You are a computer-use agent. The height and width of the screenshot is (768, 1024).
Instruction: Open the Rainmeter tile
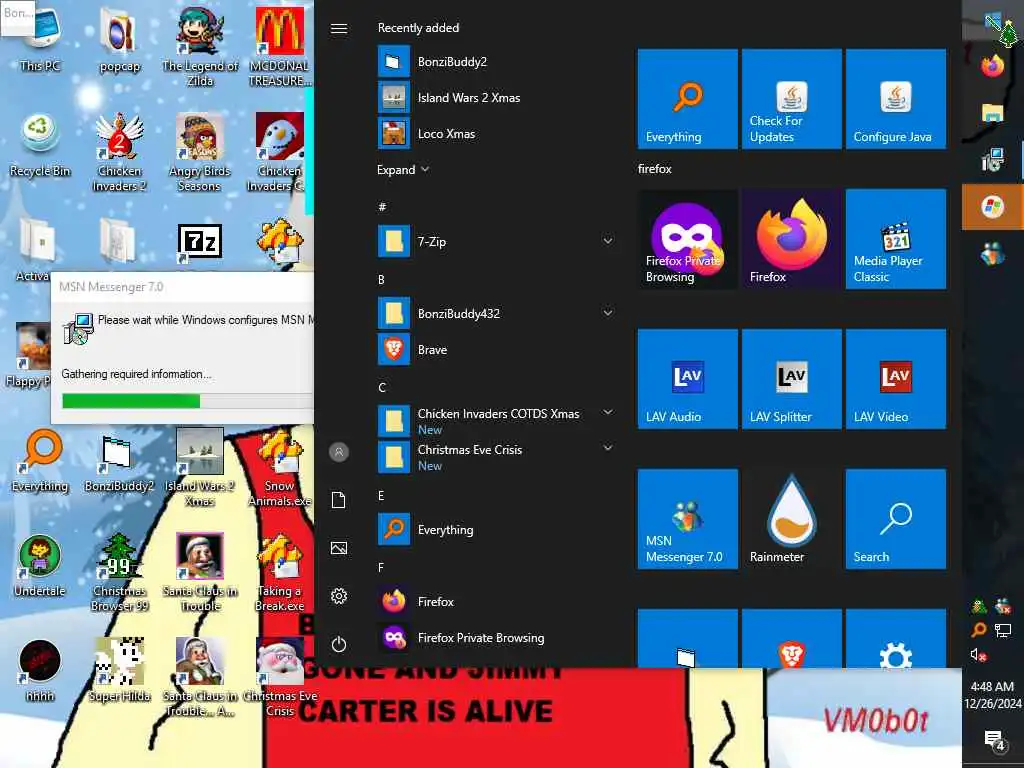click(x=792, y=519)
